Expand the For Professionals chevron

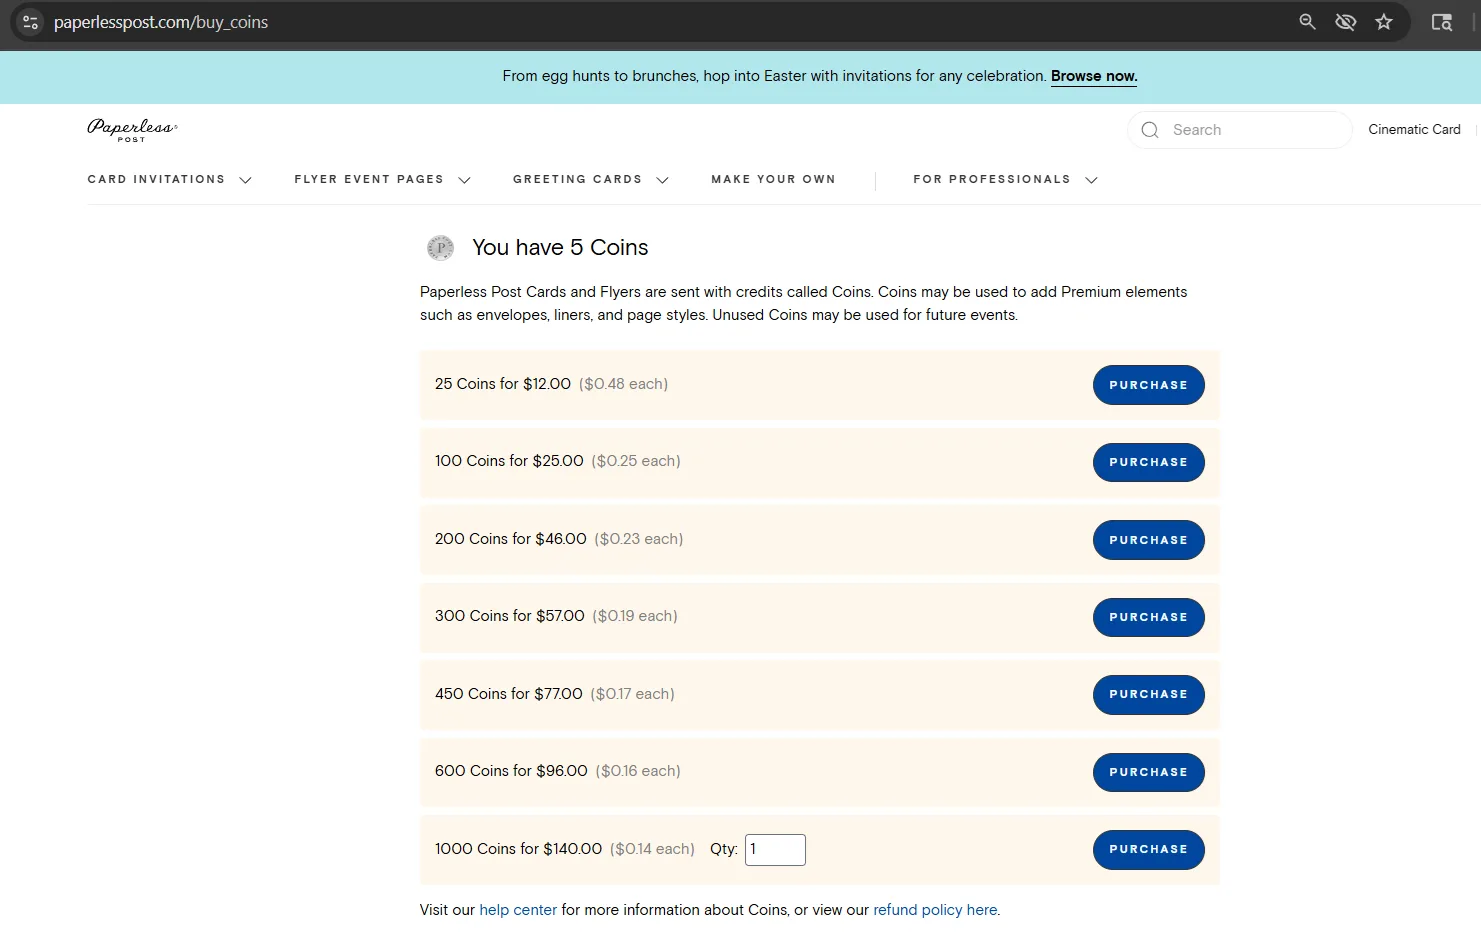pos(1091,180)
